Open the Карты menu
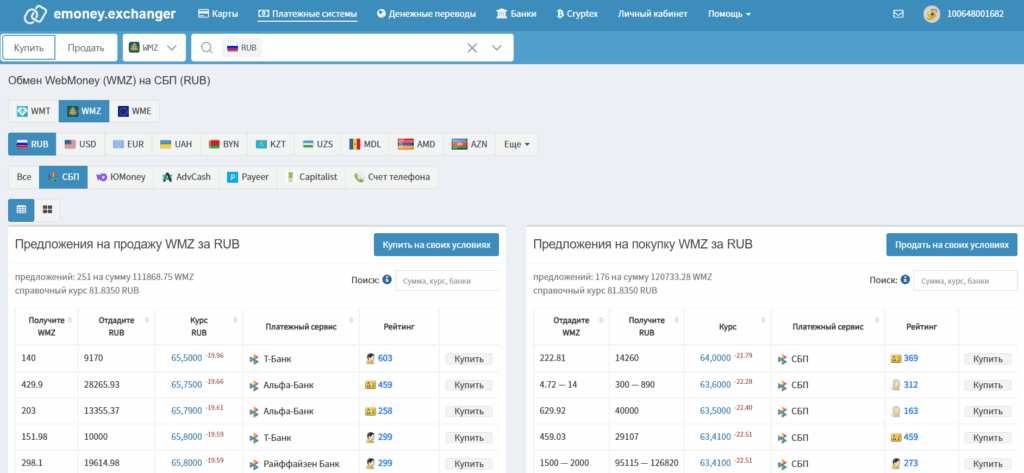The image size is (1024, 473). pos(217,14)
